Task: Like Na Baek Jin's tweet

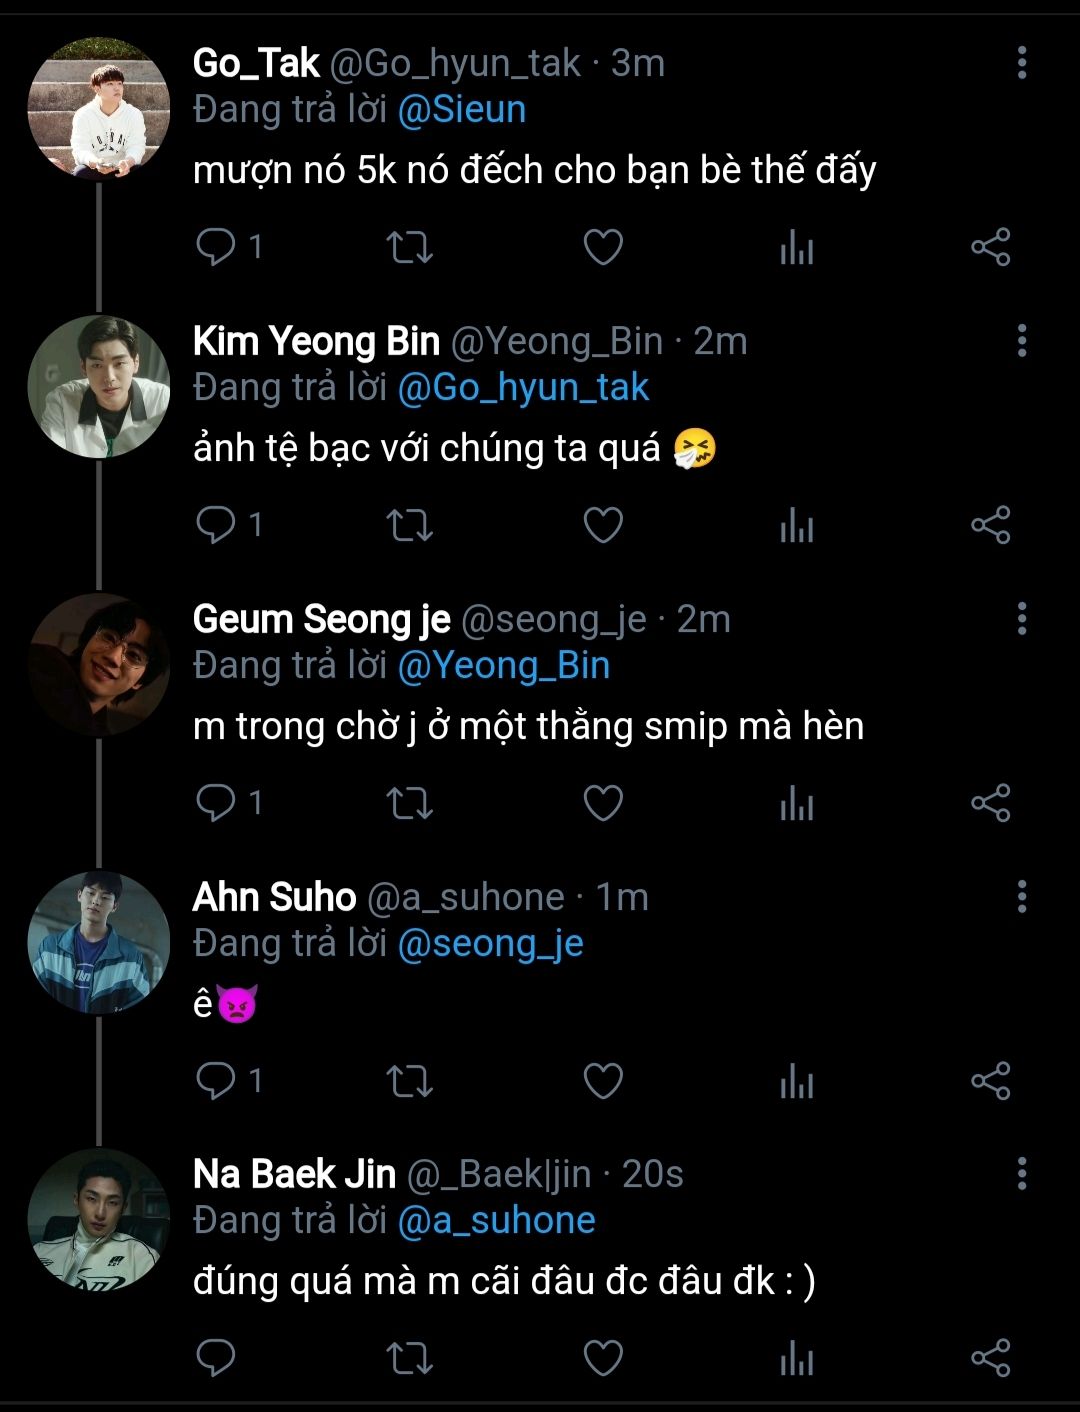Action: click(603, 1357)
